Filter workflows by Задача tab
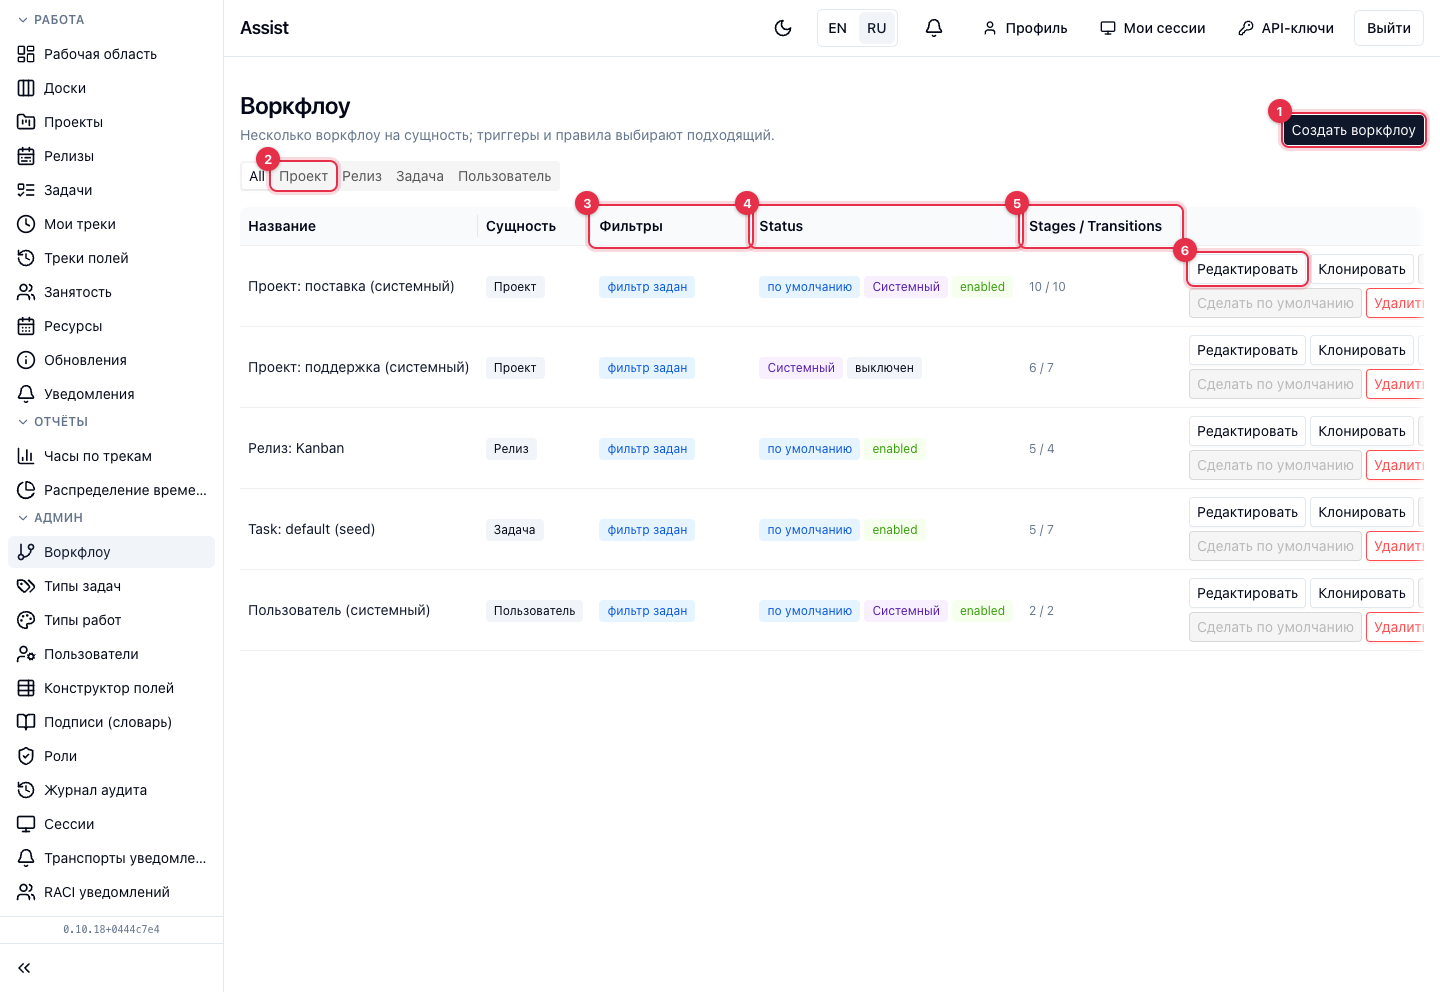 point(420,176)
